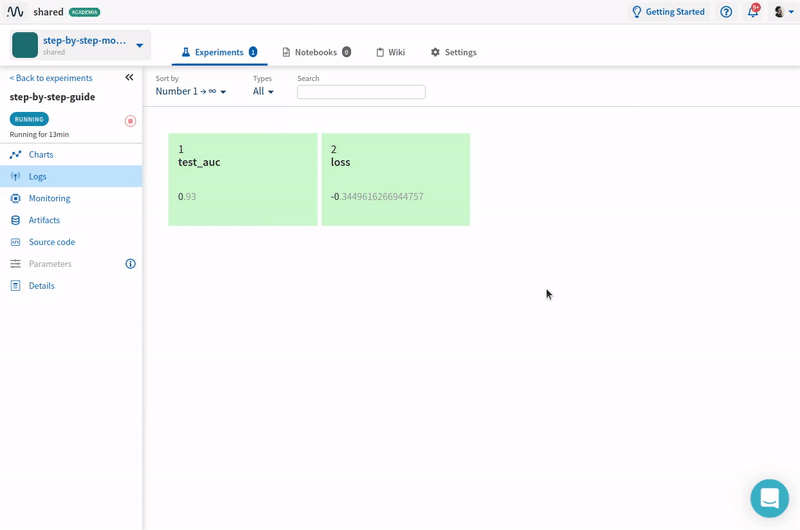Select Logs in the sidebar

(x=71, y=176)
